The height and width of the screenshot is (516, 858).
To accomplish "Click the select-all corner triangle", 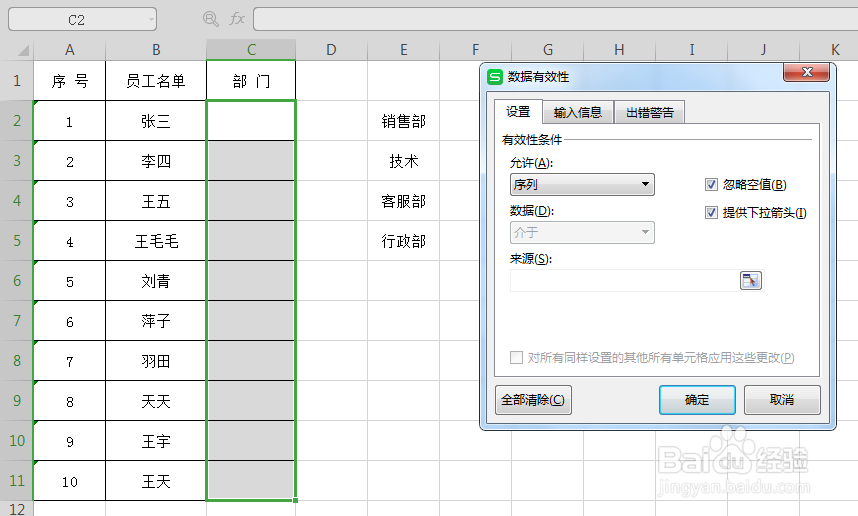I will (22, 50).
